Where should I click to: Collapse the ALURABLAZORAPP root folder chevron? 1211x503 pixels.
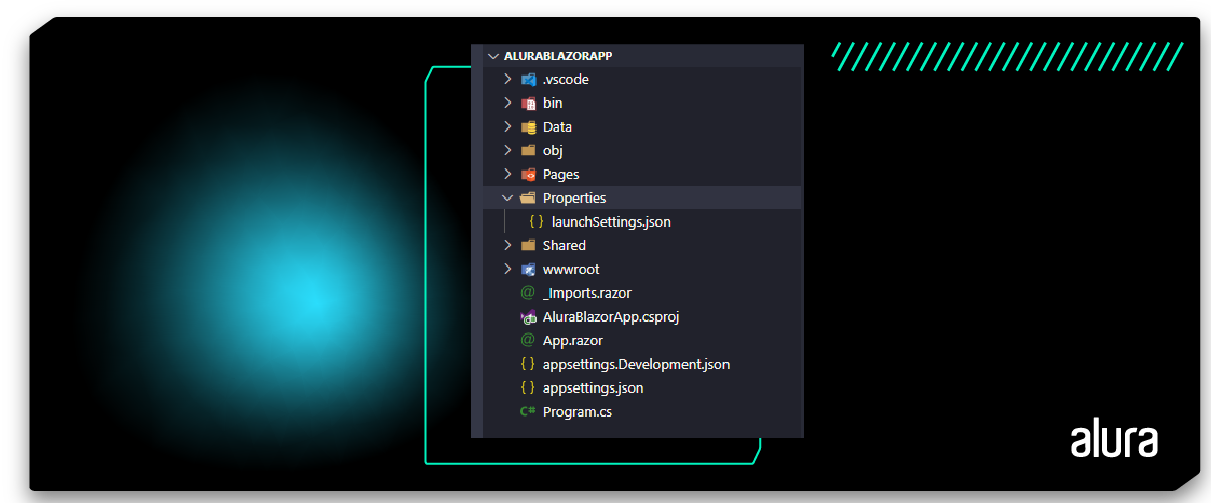(x=491, y=57)
